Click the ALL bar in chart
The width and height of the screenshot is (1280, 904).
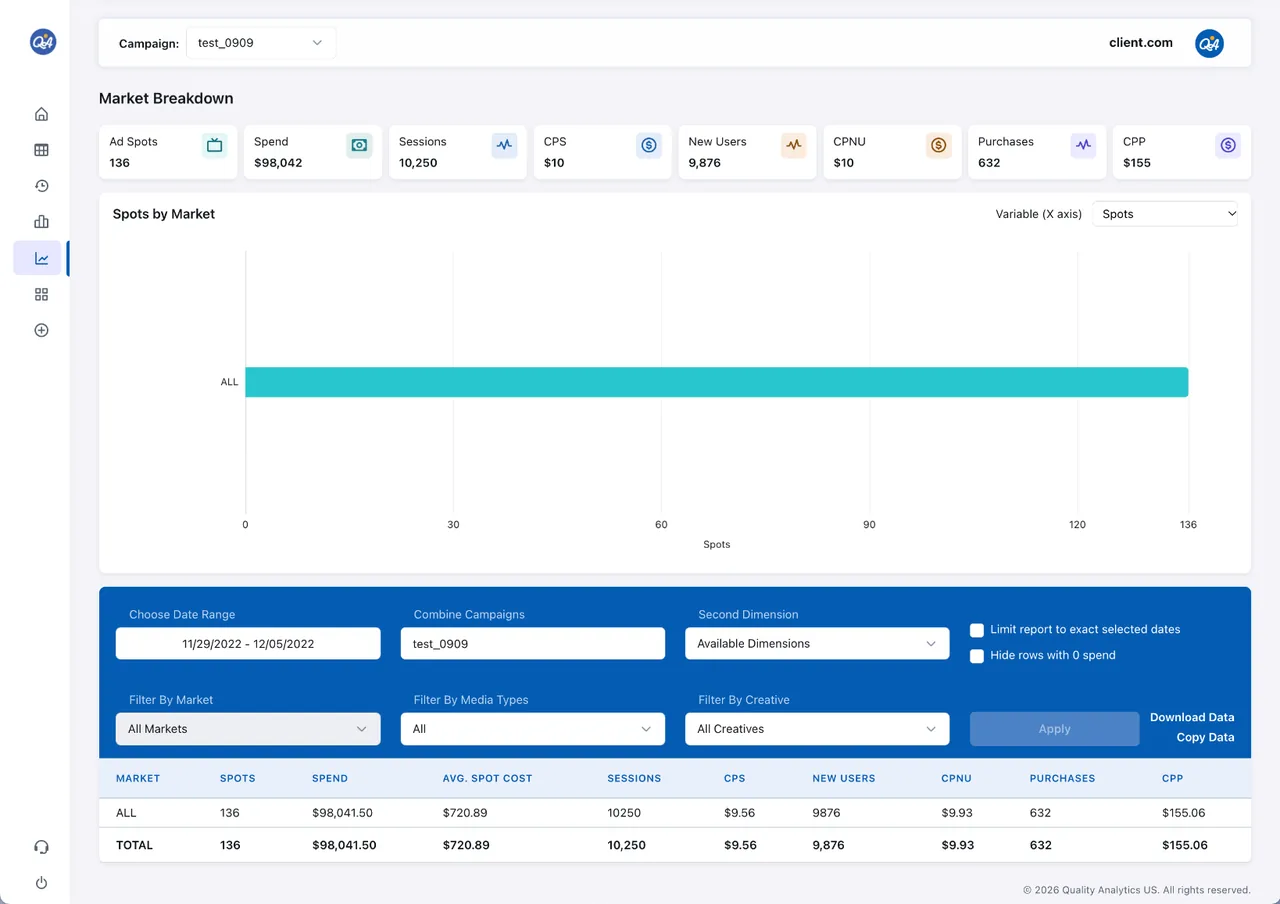(x=716, y=382)
